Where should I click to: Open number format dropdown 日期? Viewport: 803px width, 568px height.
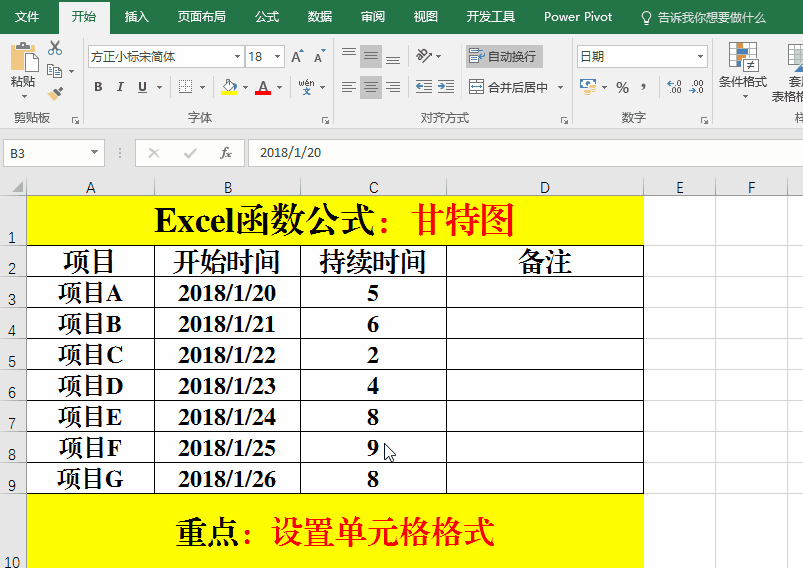[x=700, y=56]
